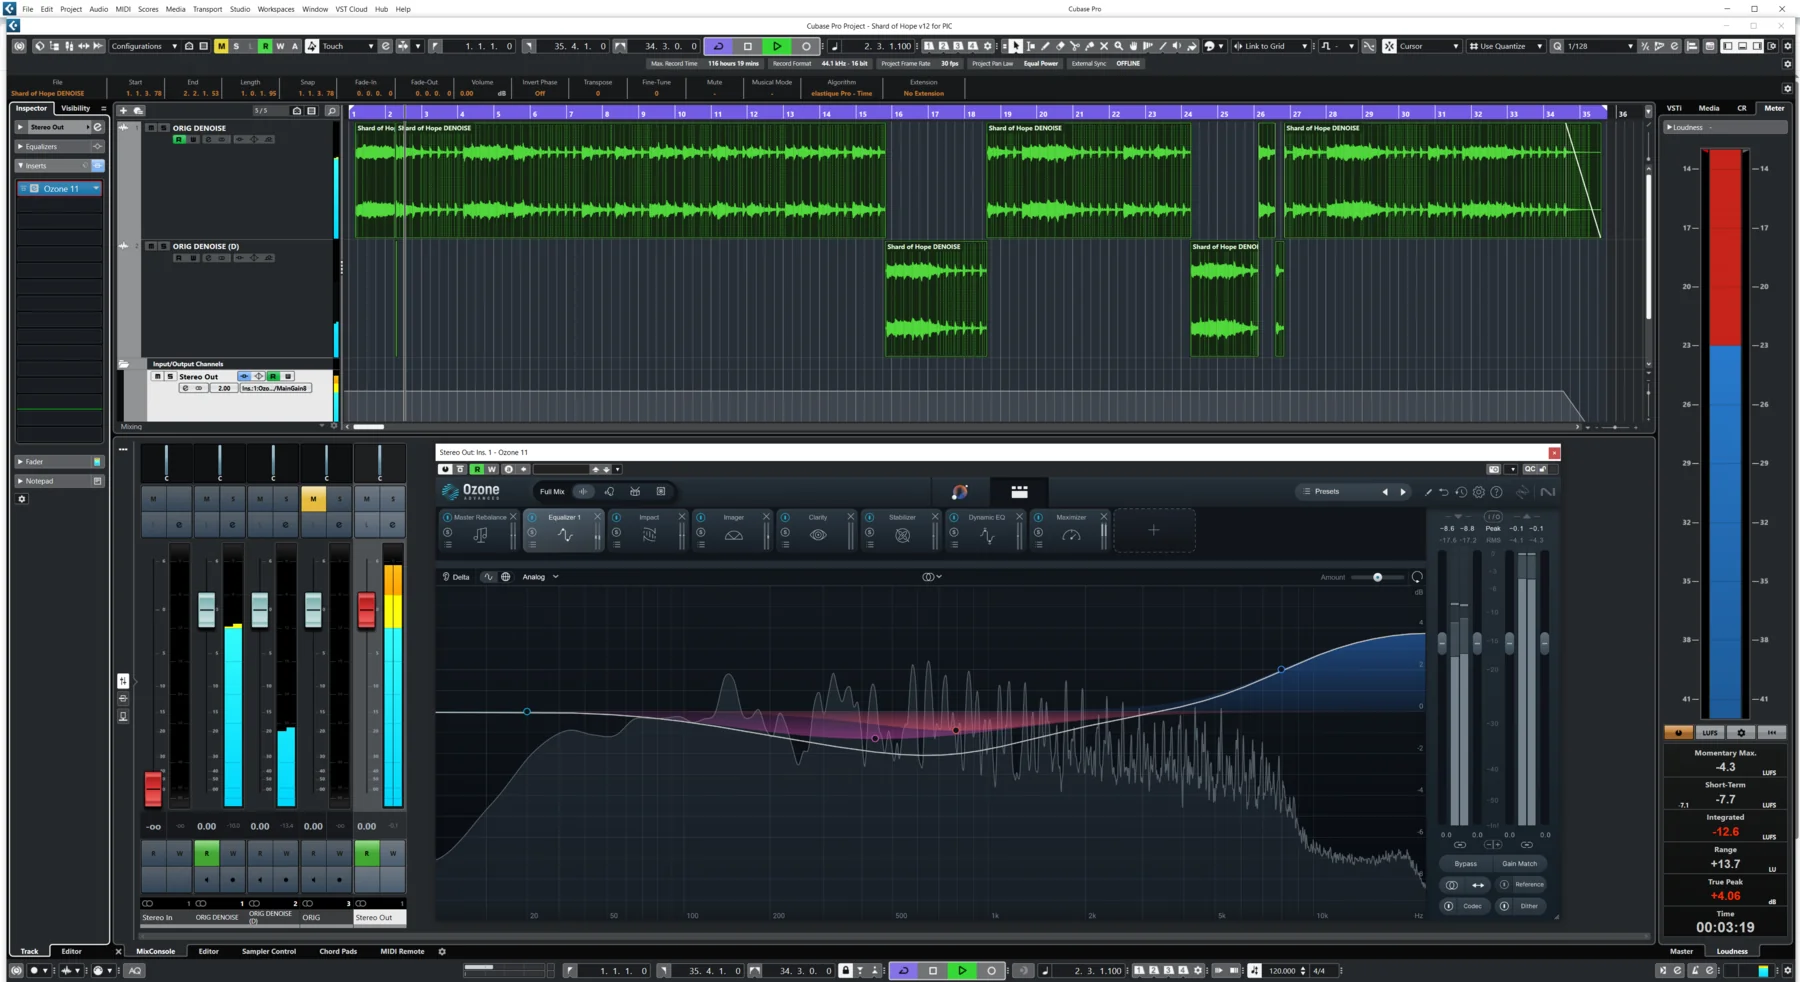
Task: Select the Imager module in Ozone
Action: [733, 530]
